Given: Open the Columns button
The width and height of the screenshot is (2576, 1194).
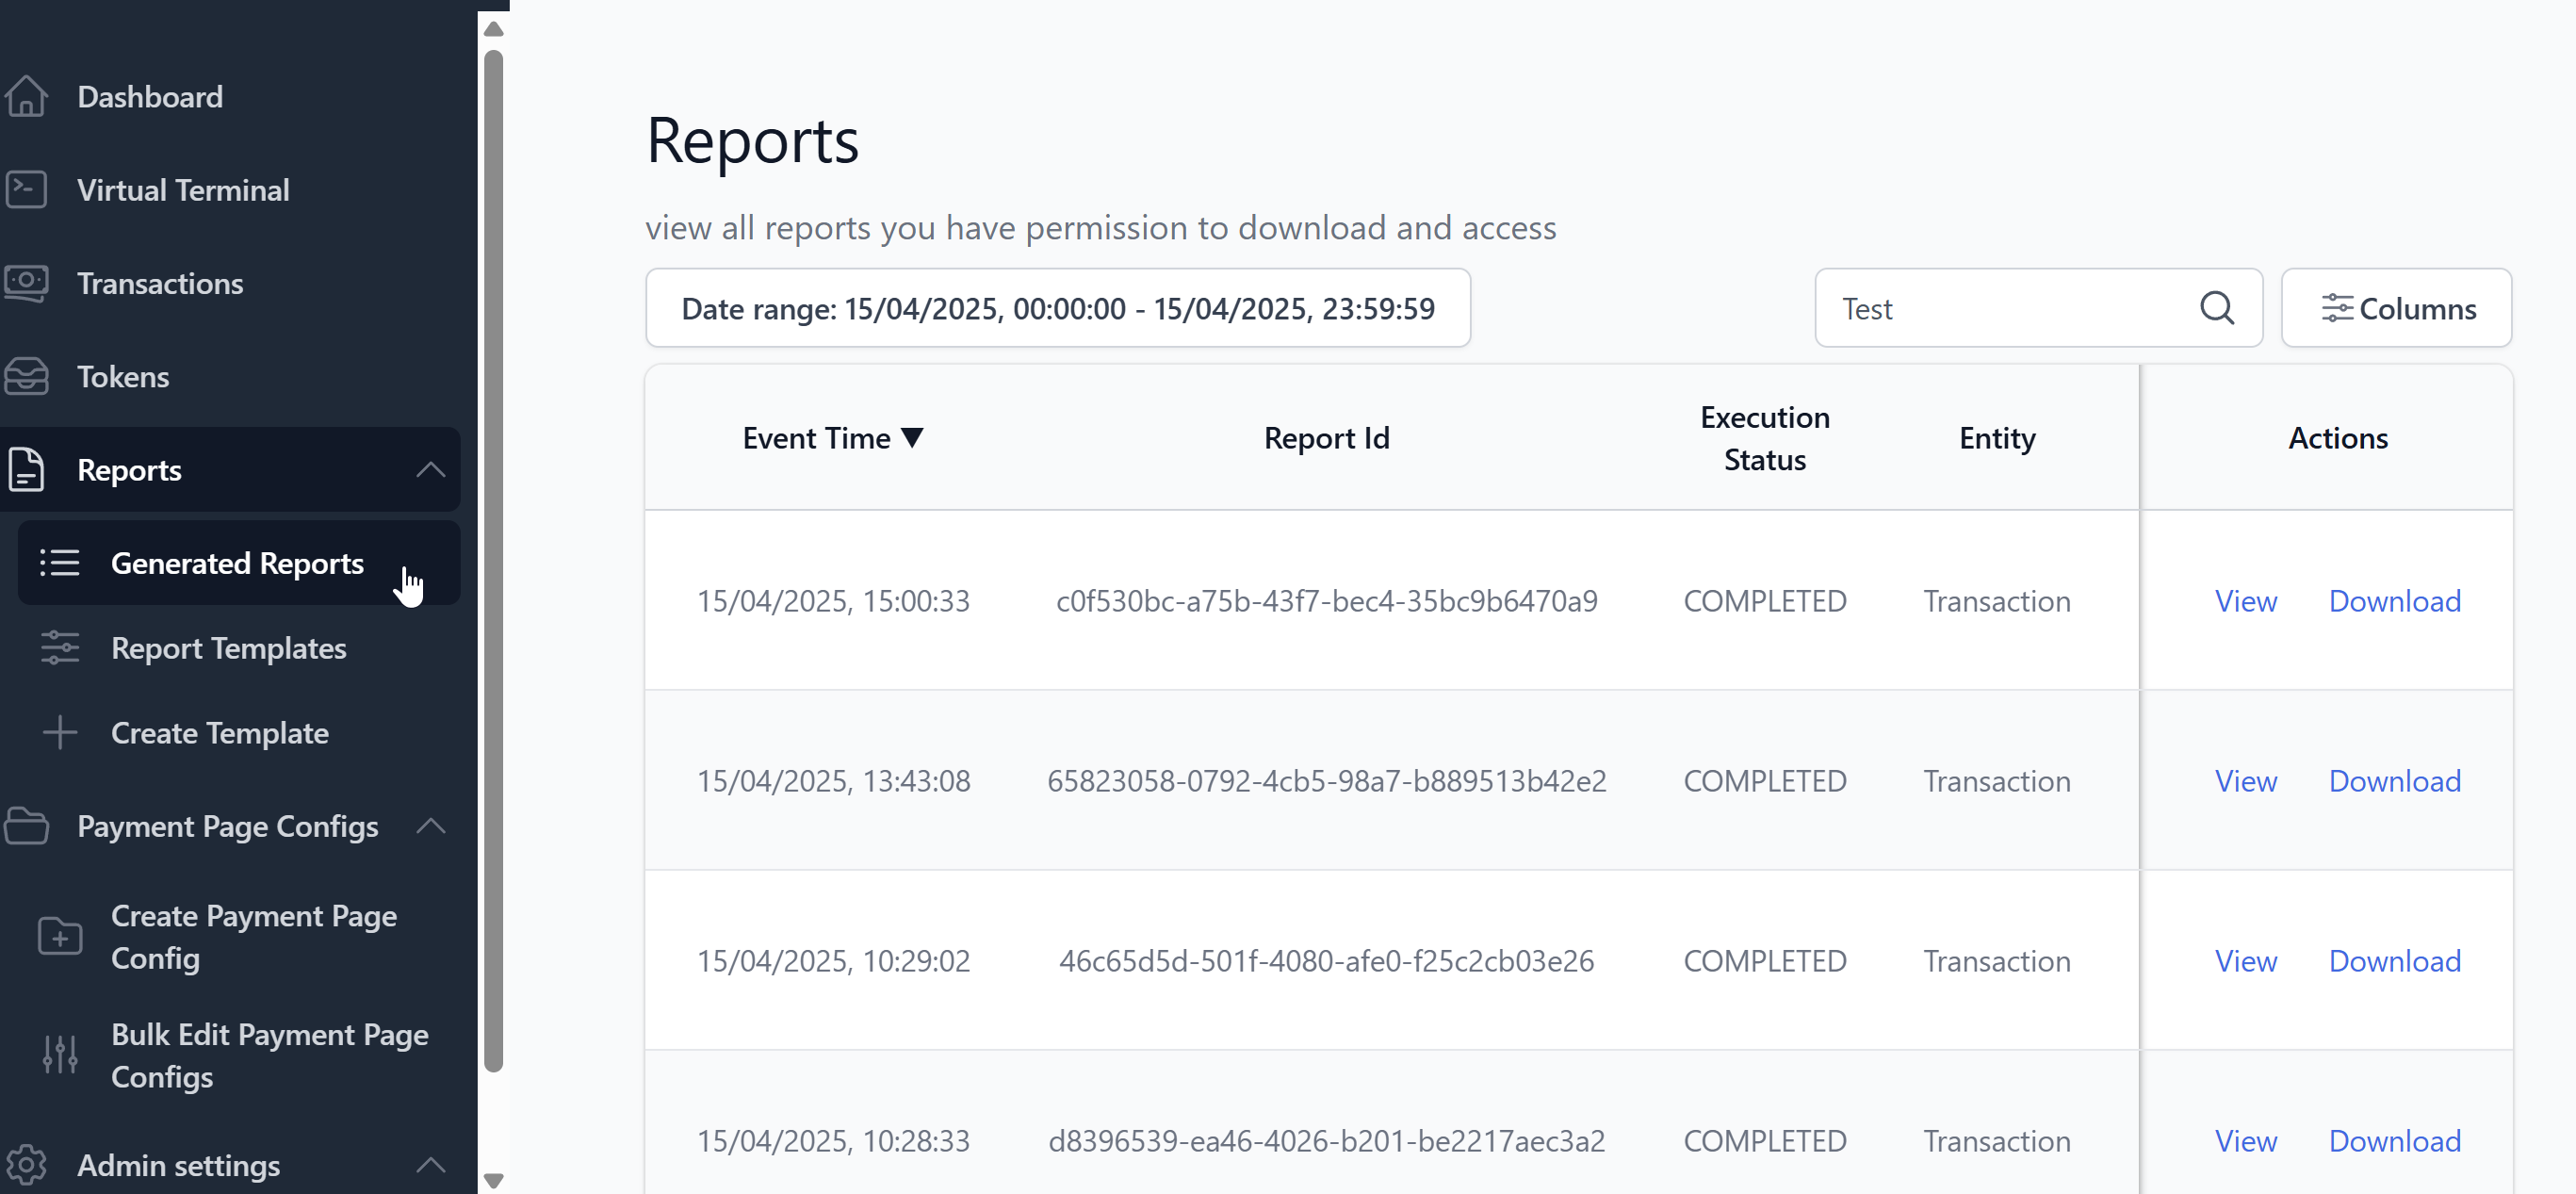Looking at the screenshot, I should (2397, 308).
